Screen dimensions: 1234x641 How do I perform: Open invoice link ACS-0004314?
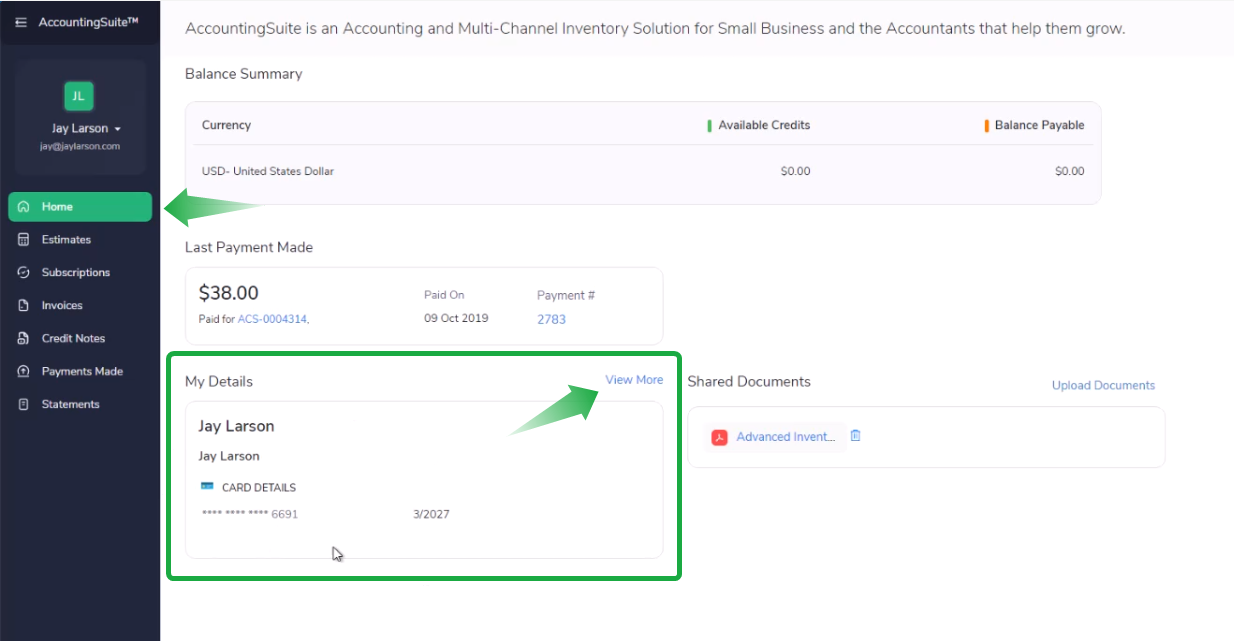click(x=273, y=319)
